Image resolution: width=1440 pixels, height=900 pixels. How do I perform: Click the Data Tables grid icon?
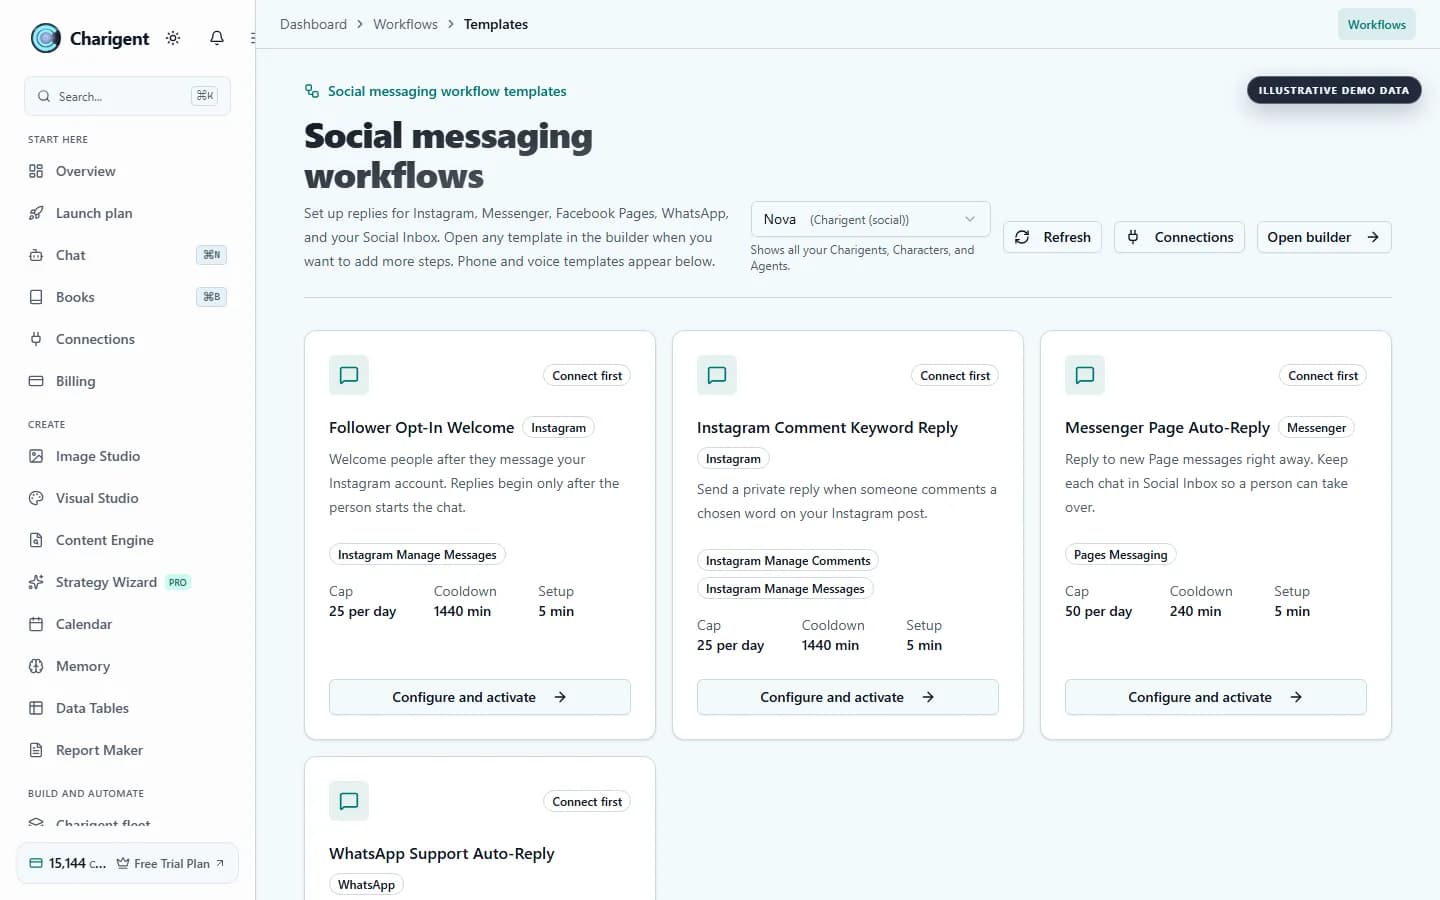(x=36, y=708)
